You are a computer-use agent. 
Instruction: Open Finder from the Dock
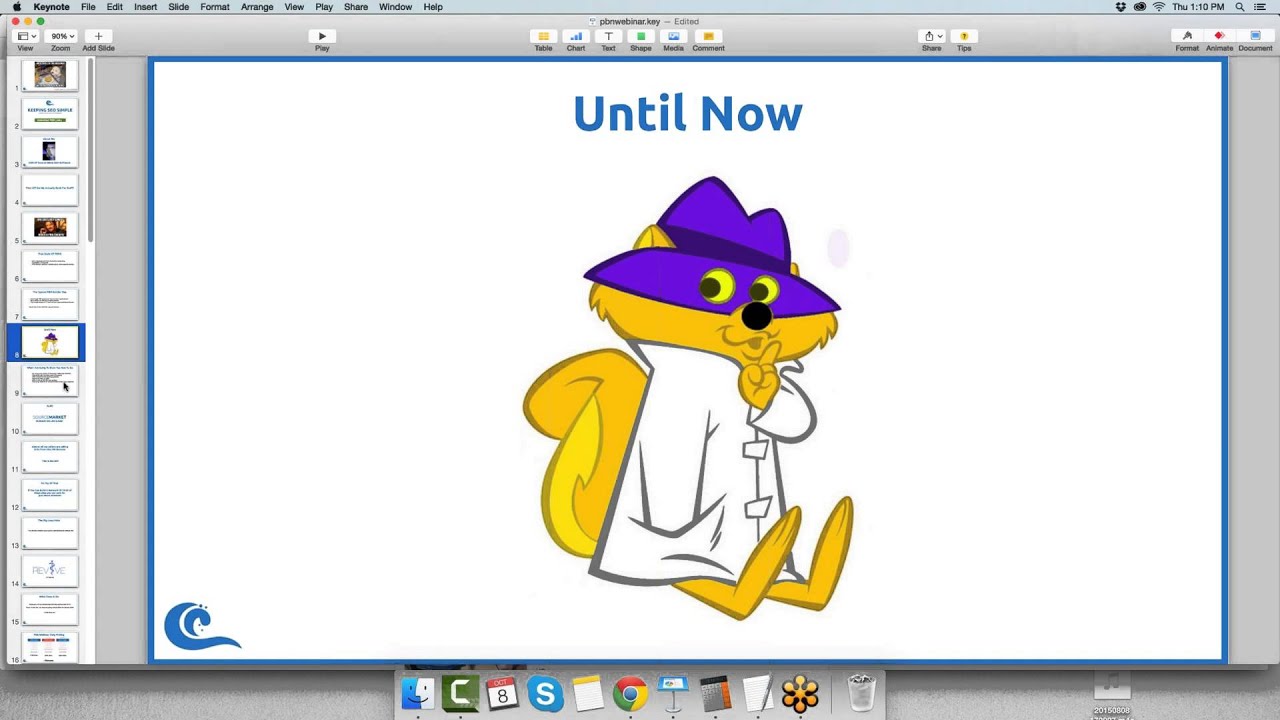click(418, 693)
